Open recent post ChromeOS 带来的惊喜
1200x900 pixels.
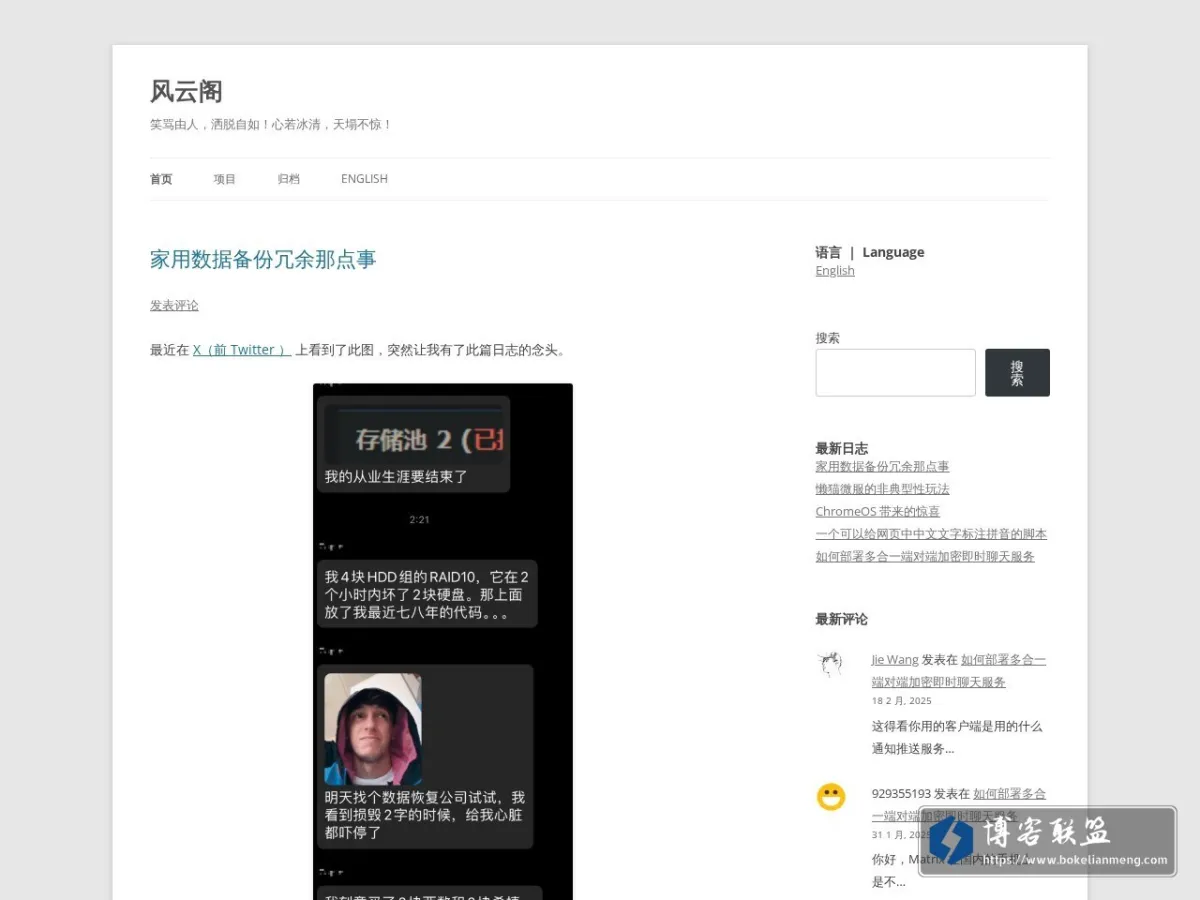877,511
